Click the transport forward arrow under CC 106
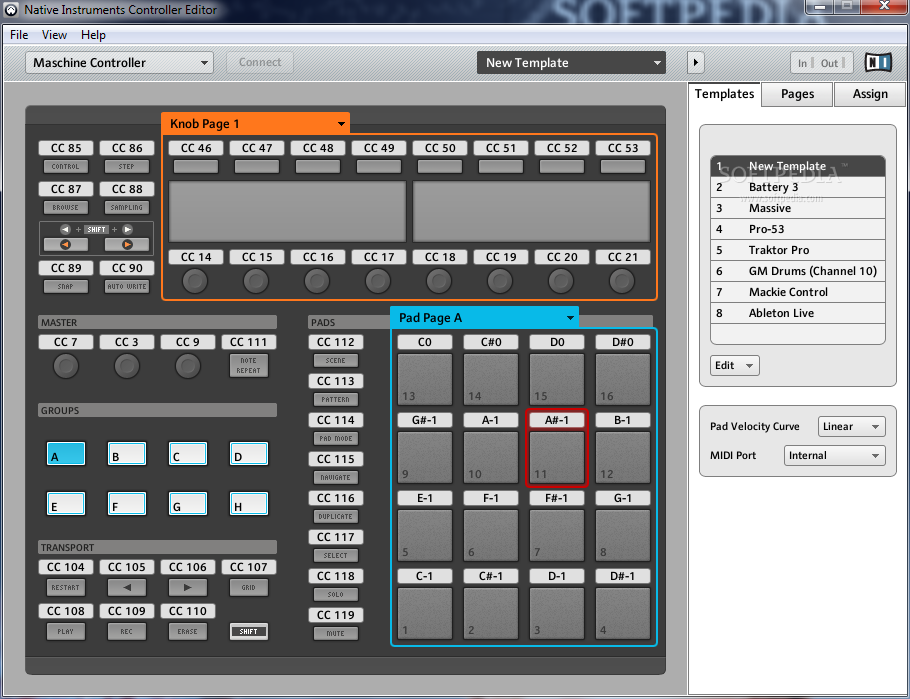 click(187, 588)
